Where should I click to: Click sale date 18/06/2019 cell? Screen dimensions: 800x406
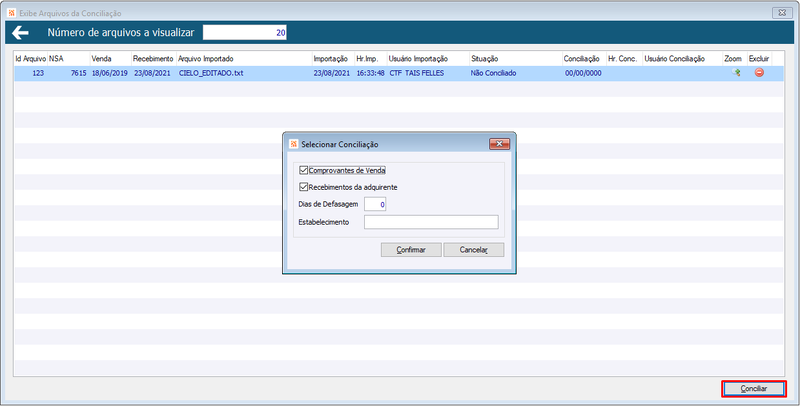(x=110, y=73)
